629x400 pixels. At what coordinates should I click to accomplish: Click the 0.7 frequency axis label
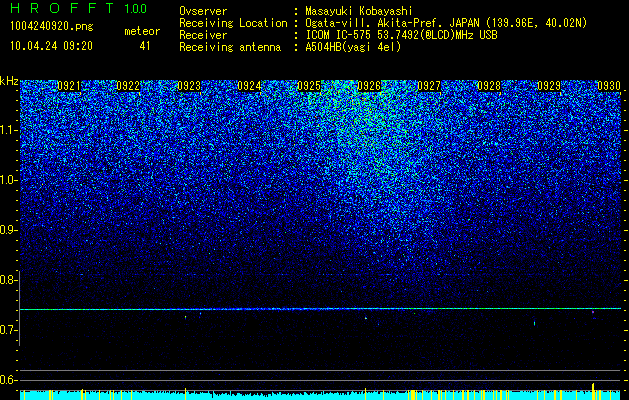[8, 330]
